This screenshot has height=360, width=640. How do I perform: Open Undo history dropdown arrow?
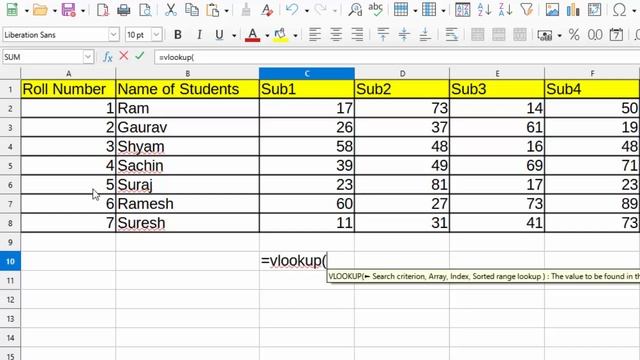307,11
